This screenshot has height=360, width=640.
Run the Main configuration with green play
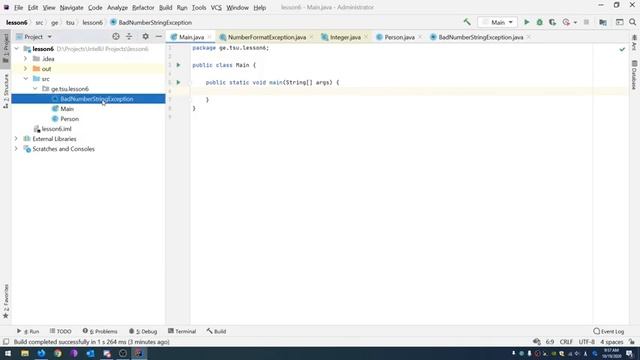(527, 22)
